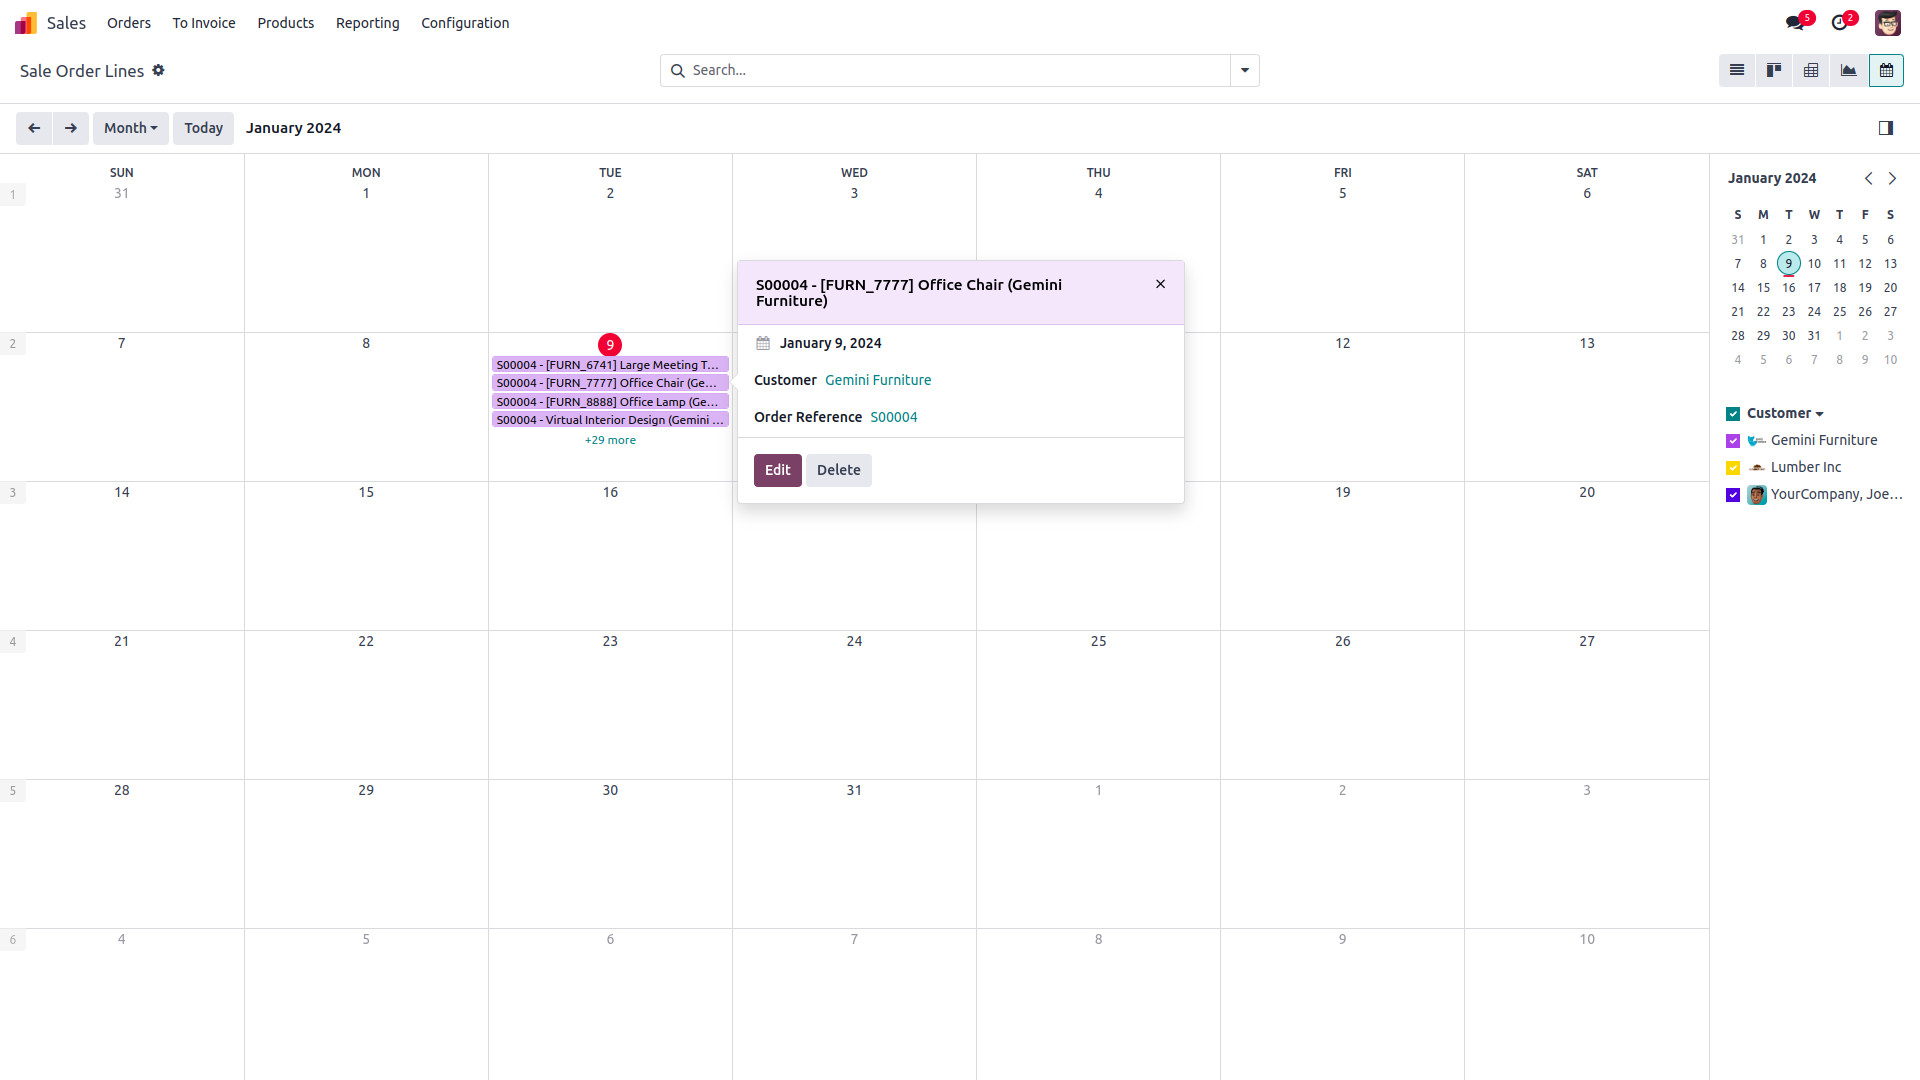Switch to list view

click(1737, 70)
